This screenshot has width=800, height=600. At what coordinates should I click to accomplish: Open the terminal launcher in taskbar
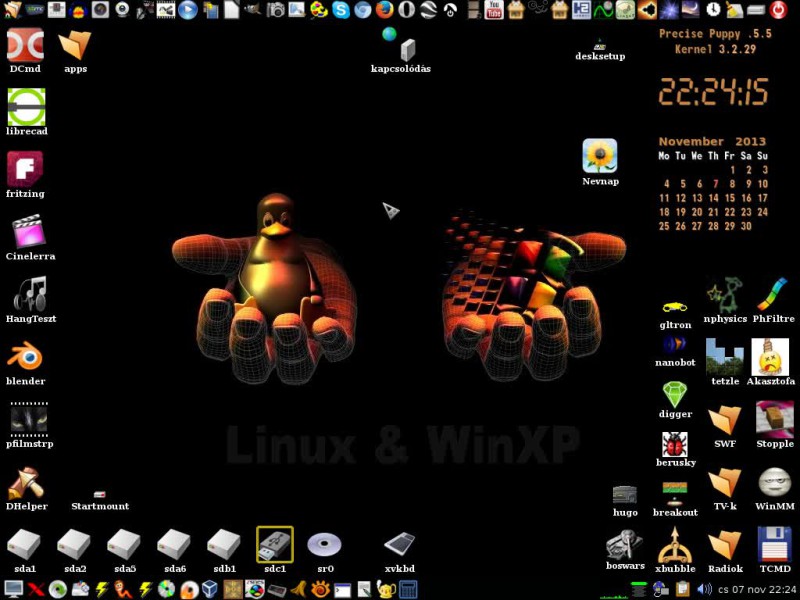(342, 590)
